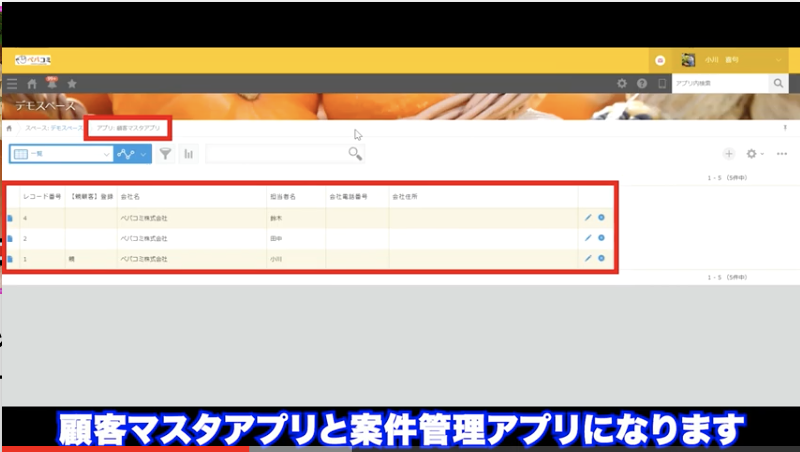Open the hamburger navigation menu
800x452 pixels.
pos(12,84)
